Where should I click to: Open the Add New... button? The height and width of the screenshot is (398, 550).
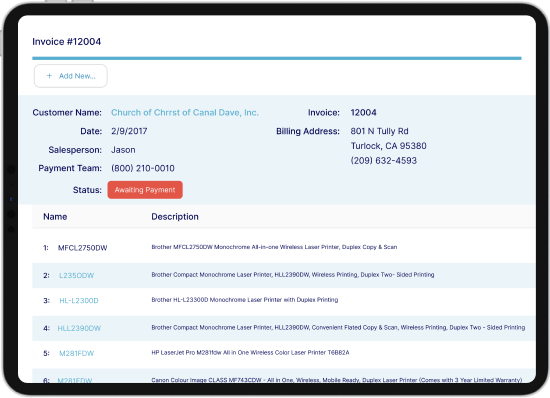[x=71, y=76]
